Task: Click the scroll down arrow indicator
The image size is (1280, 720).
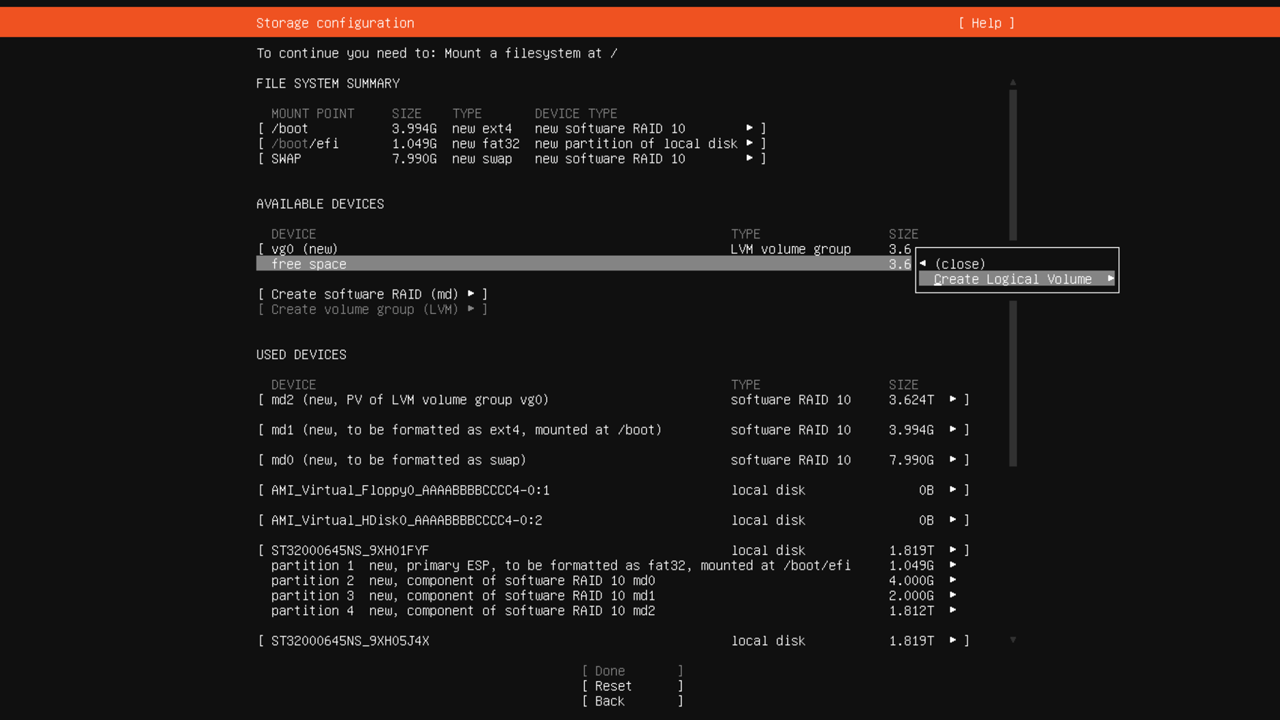Action: [1013, 640]
